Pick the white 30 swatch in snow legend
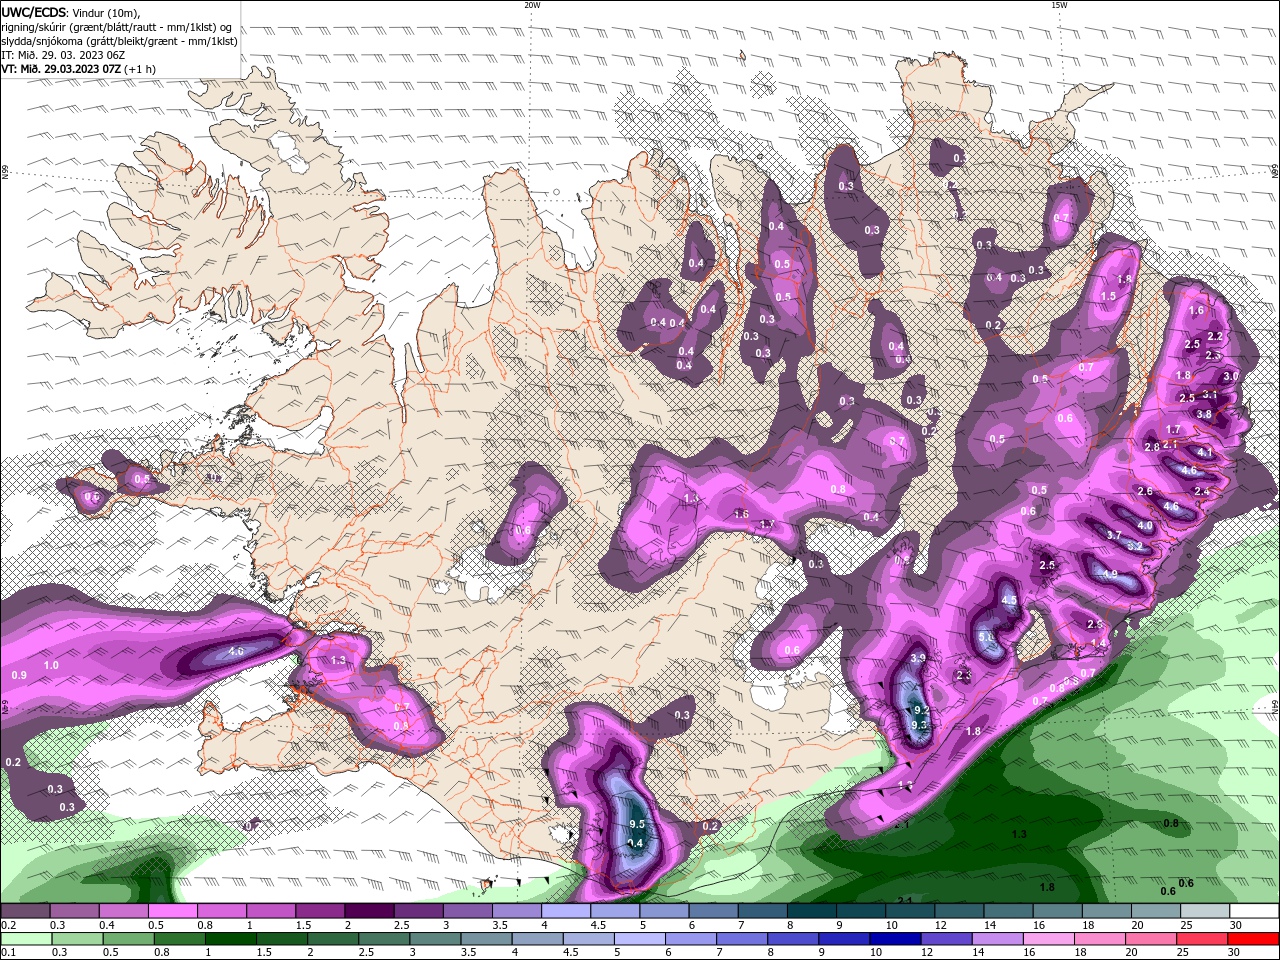This screenshot has height=960, width=1280. (1255, 911)
